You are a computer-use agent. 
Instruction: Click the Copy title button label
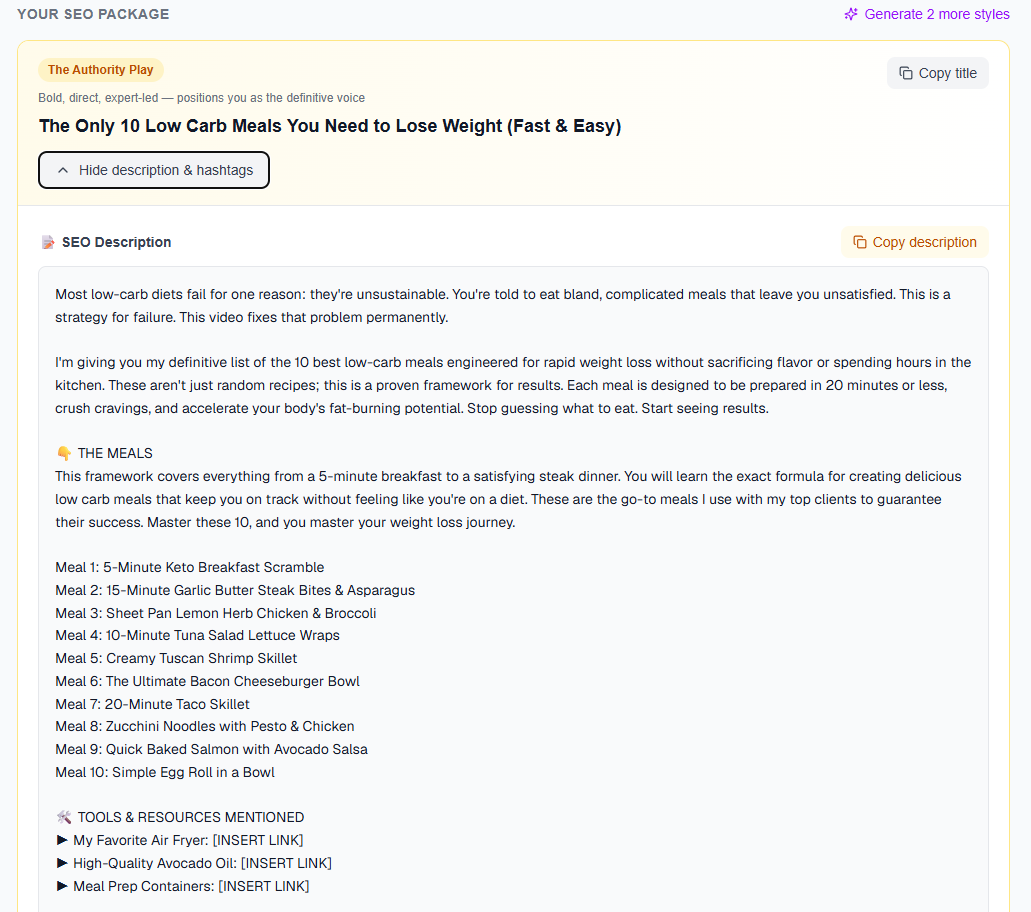(x=947, y=73)
